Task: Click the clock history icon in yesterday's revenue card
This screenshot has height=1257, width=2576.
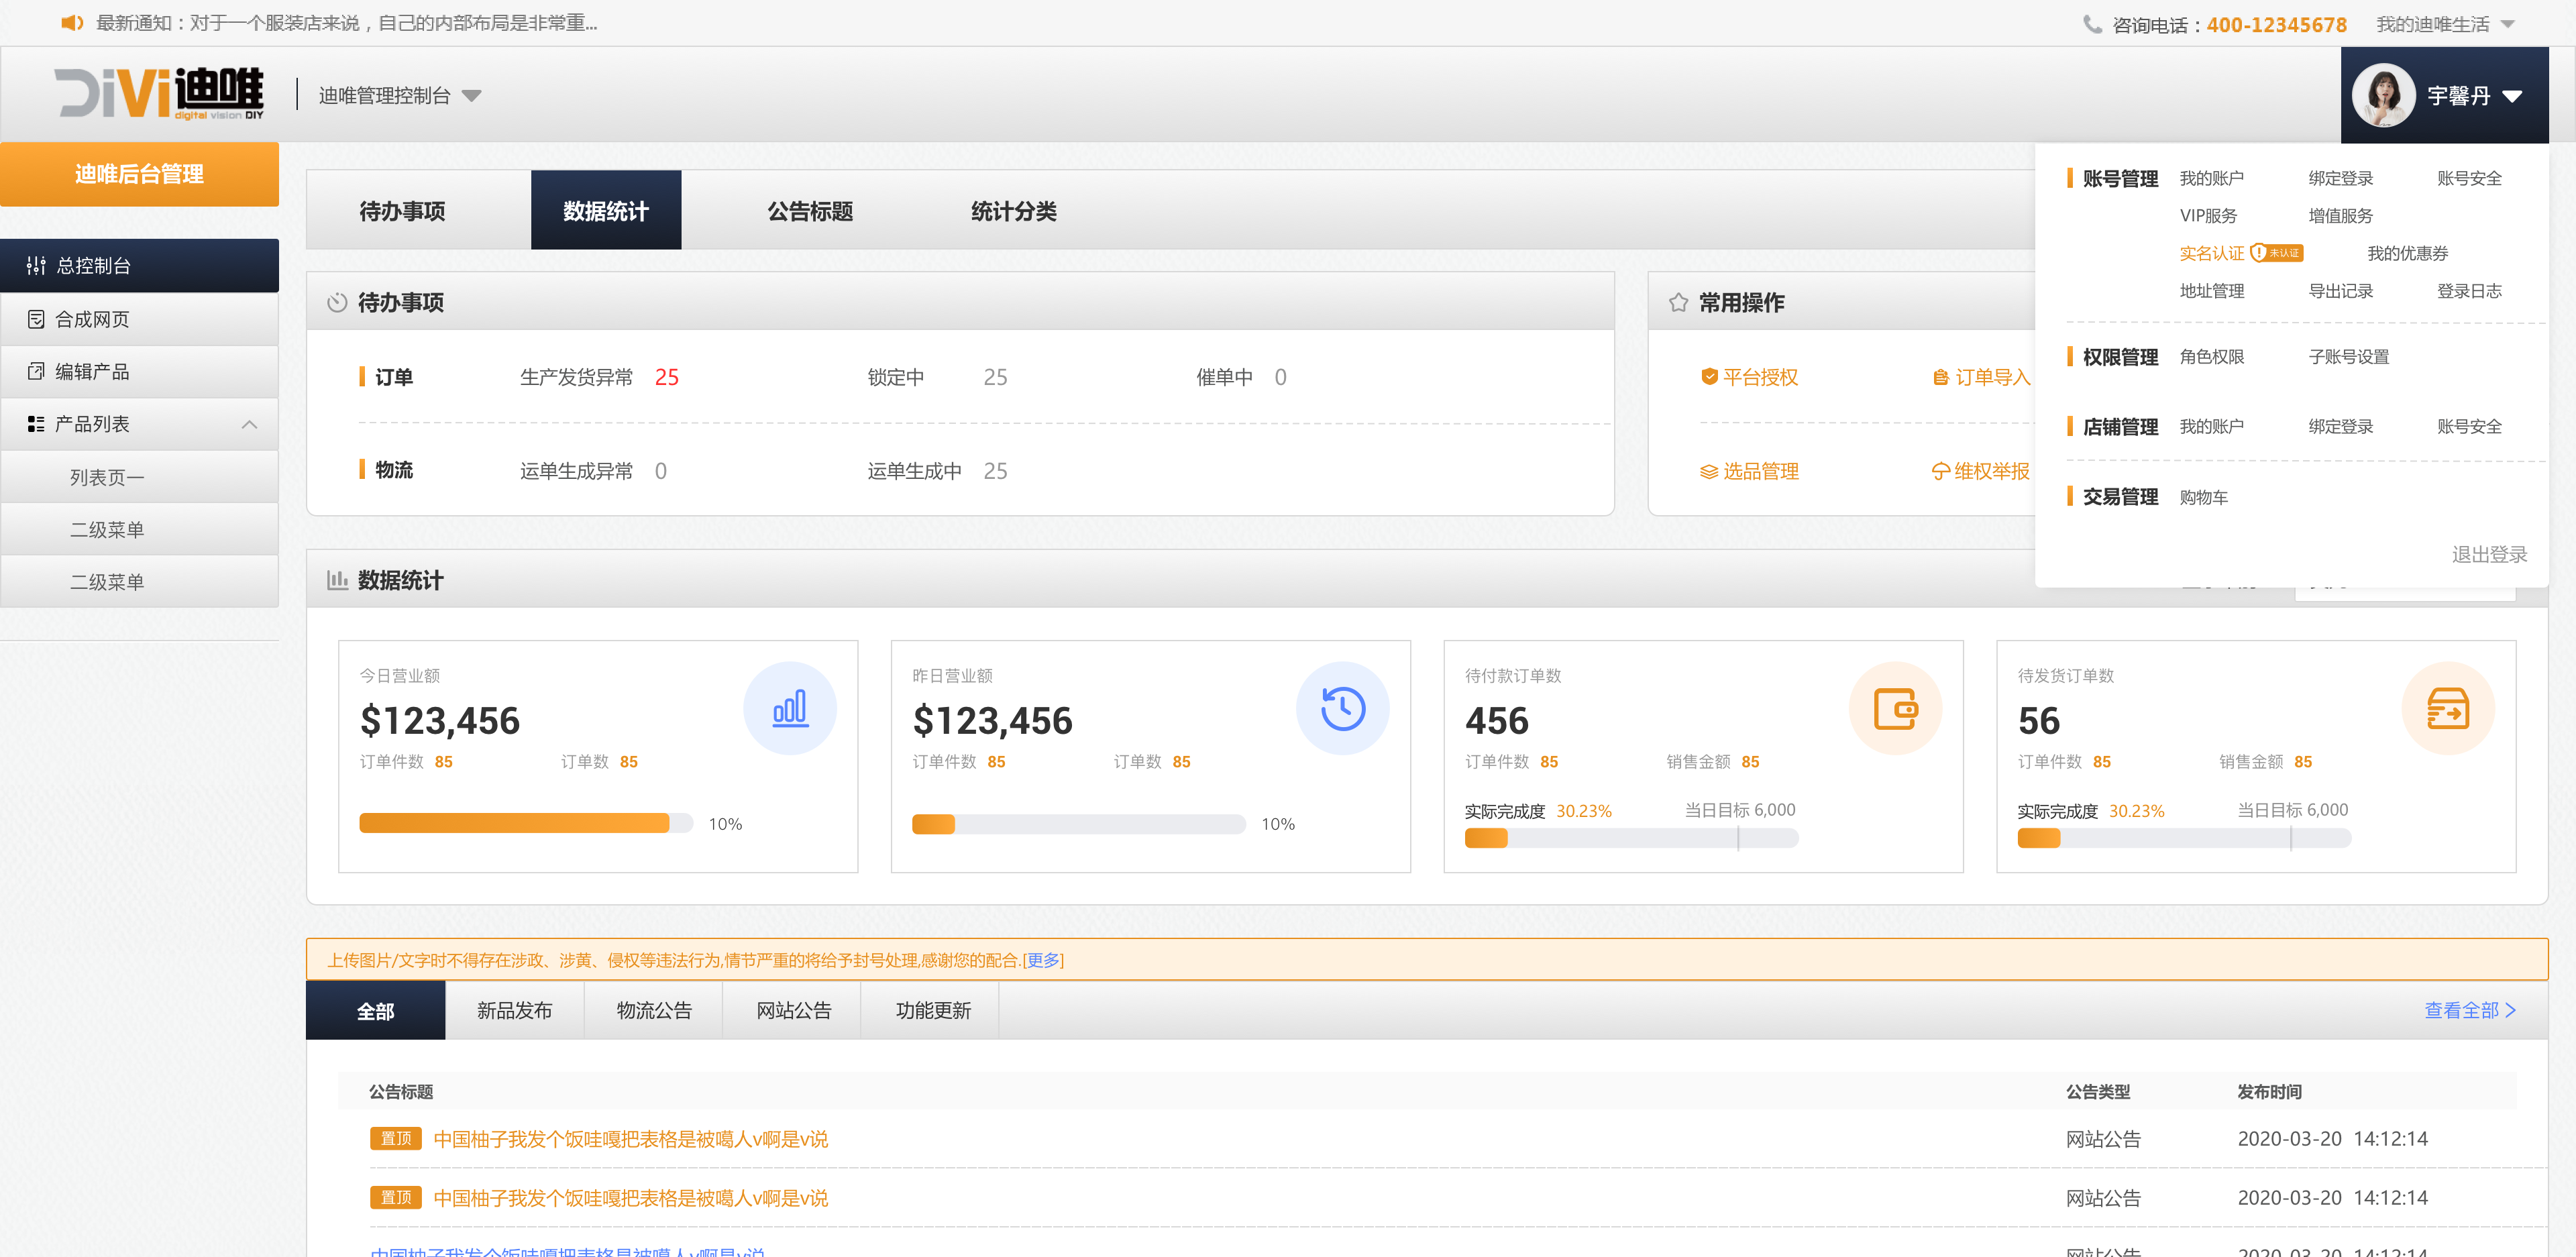Action: (x=1342, y=708)
